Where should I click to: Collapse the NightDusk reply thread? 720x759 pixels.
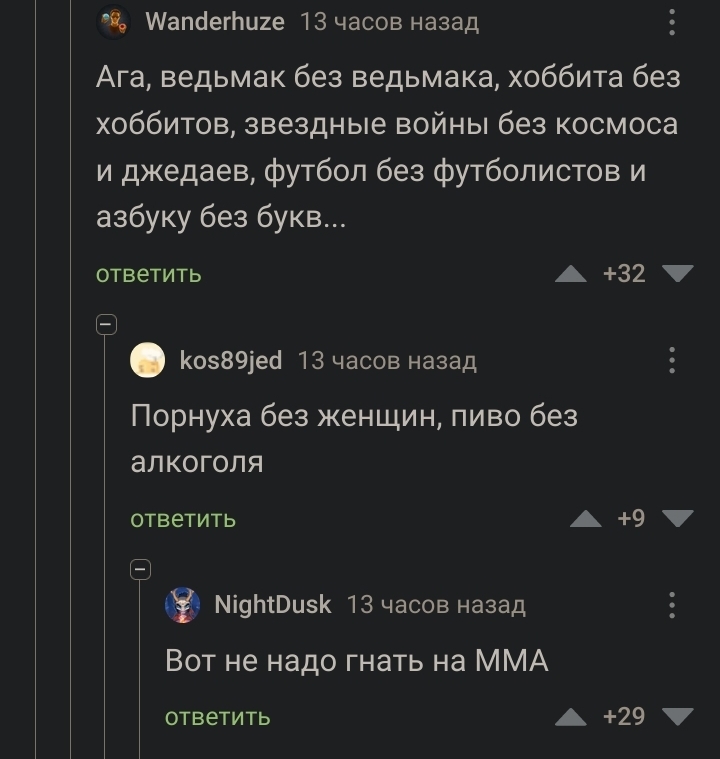(141, 569)
